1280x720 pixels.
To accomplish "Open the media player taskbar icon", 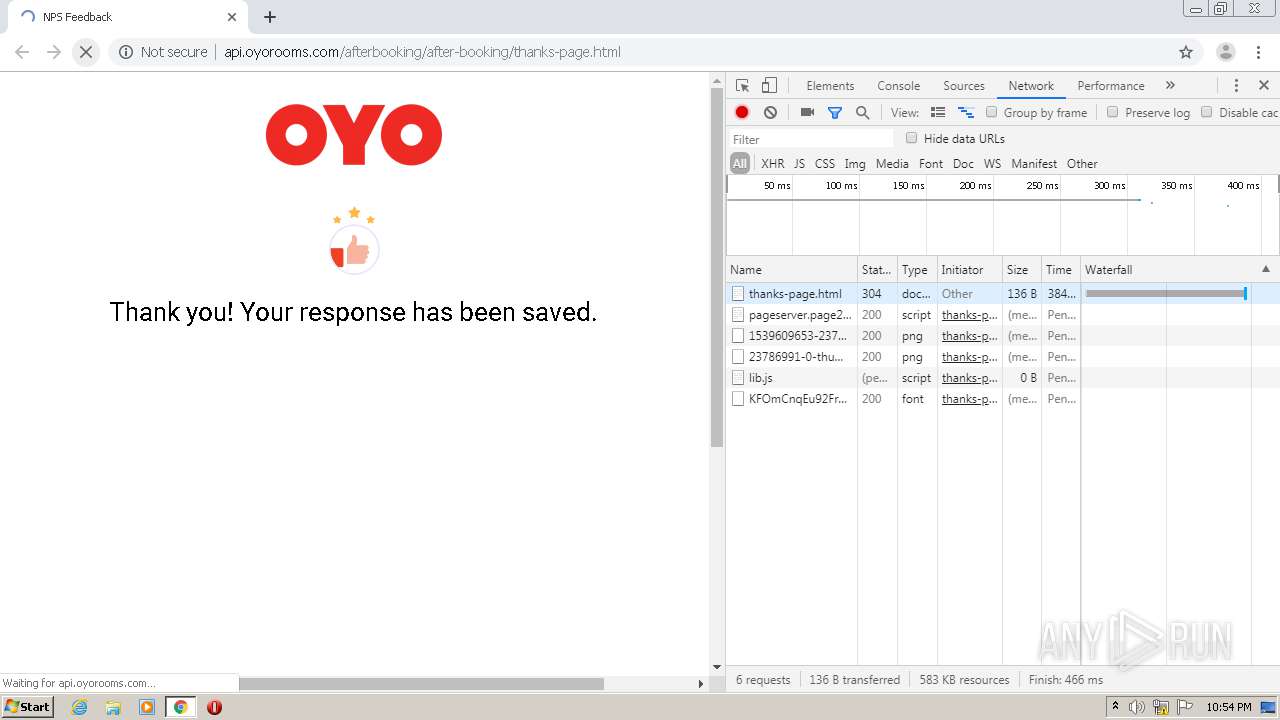I will [147, 707].
